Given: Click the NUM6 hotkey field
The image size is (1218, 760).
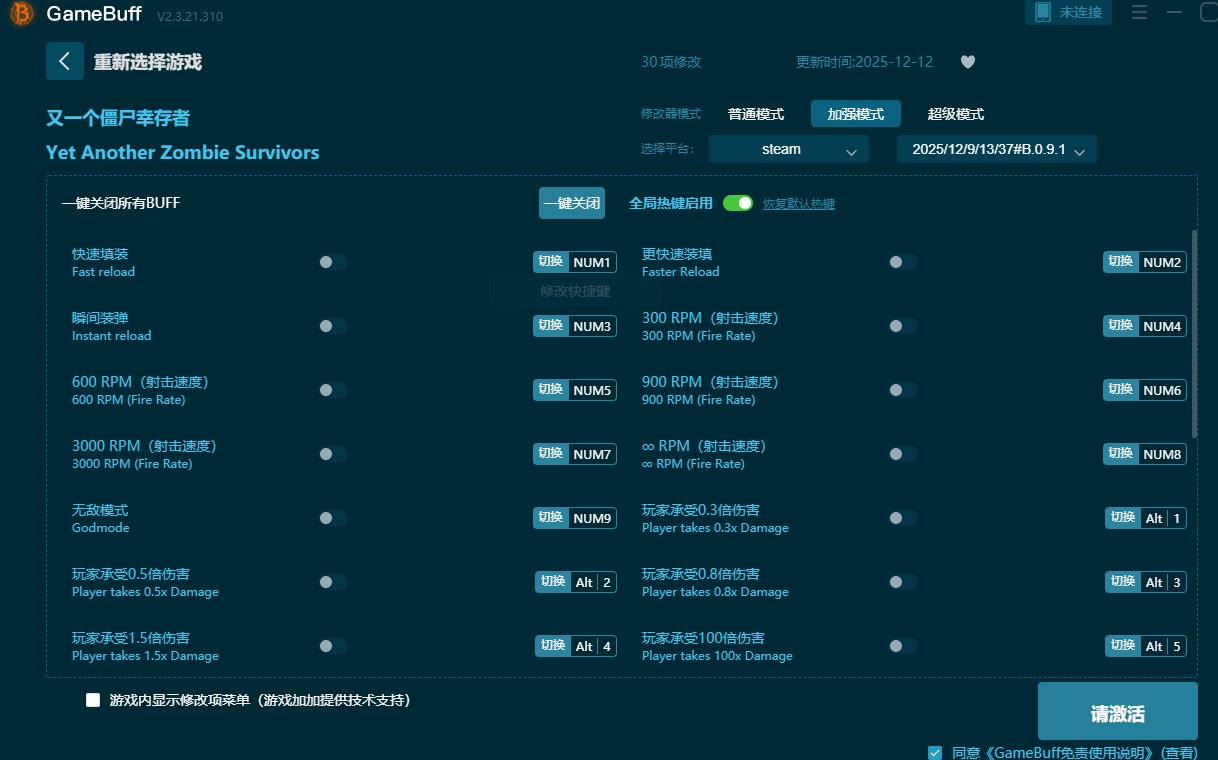Looking at the screenshot, I should click(1162, 390).
